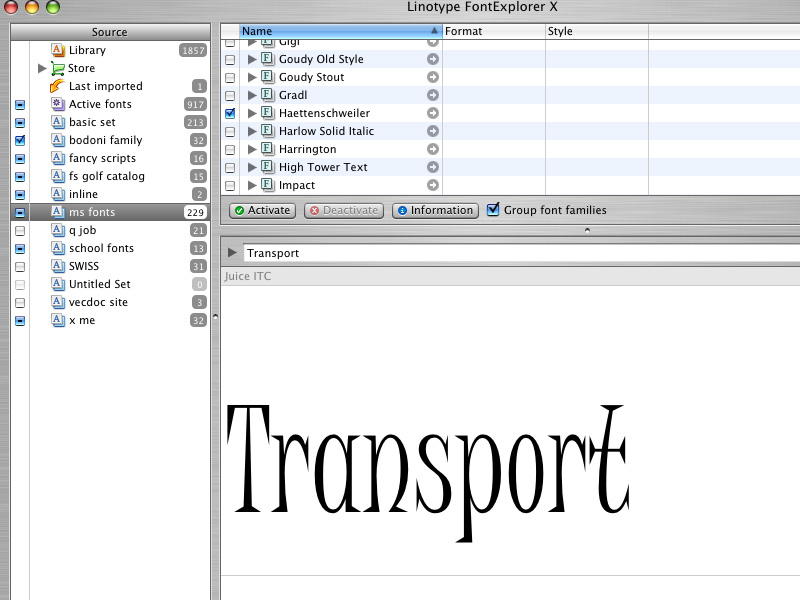The image size is (800, 600).
Task: Click the horizontal pane splitter handle
Action: pos(587,230)
